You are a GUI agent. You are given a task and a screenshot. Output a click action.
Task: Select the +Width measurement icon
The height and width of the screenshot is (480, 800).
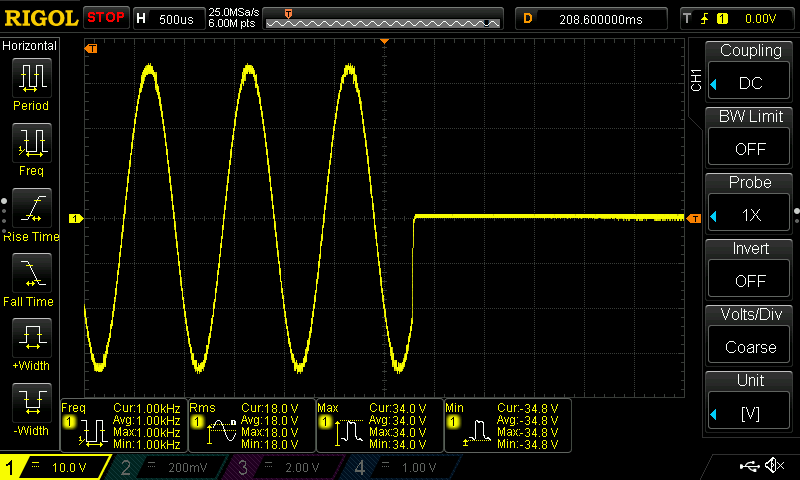(30, 339)
